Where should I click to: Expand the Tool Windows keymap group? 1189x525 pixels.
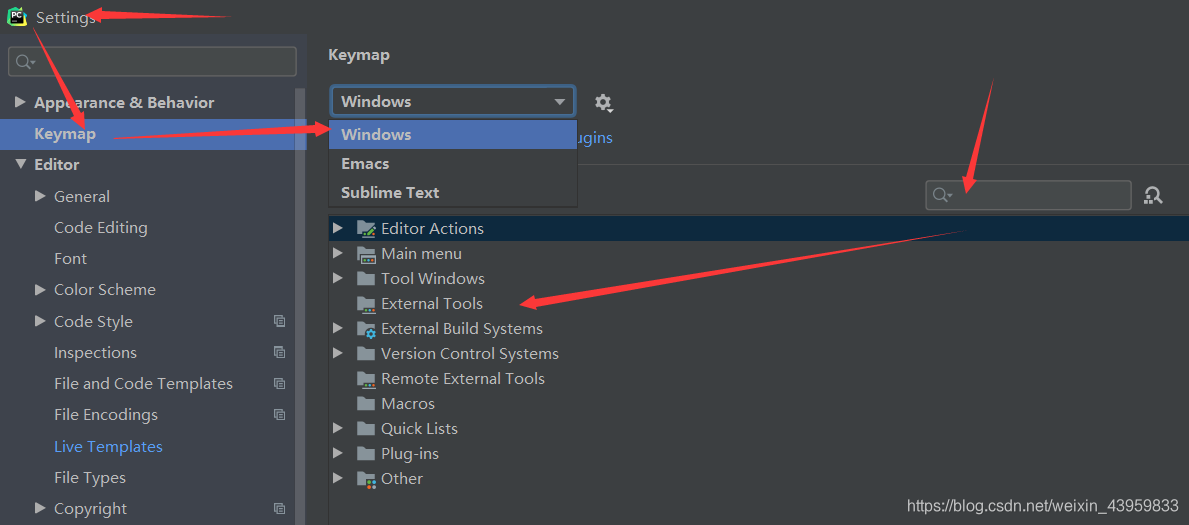click(337, 278)
